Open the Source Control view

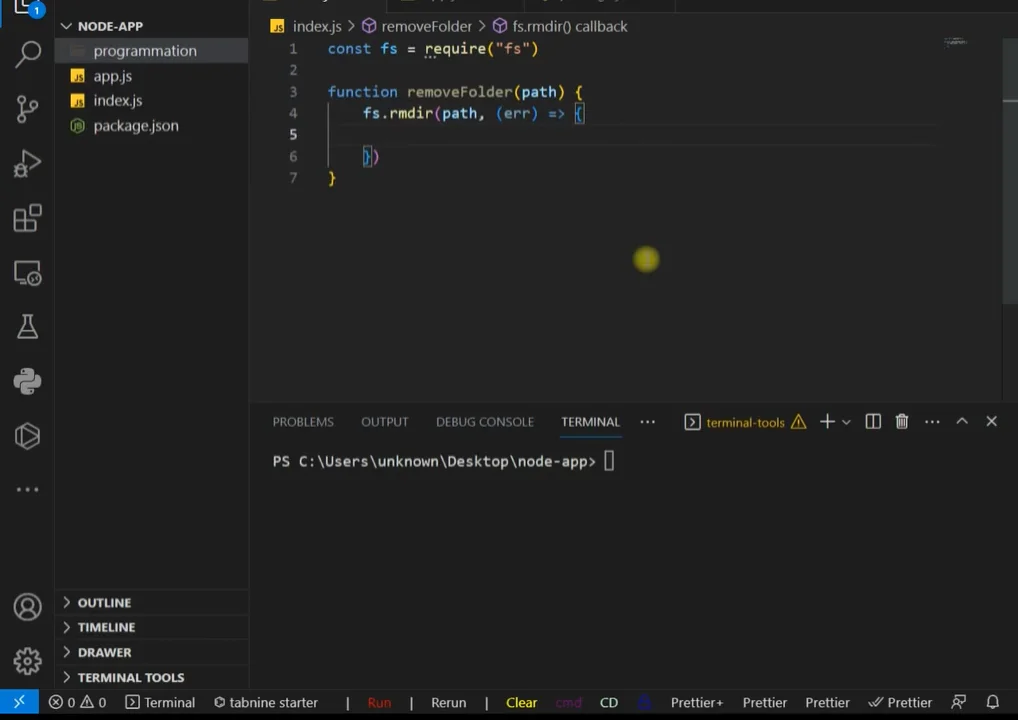(x=27, y=109)
